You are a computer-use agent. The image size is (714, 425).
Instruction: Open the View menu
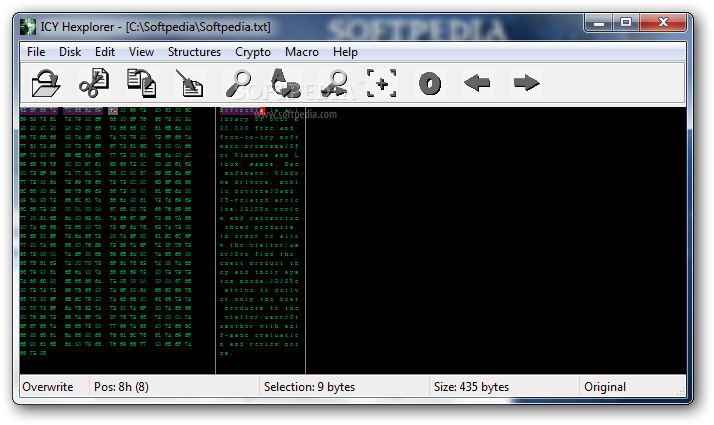(141, 52)
